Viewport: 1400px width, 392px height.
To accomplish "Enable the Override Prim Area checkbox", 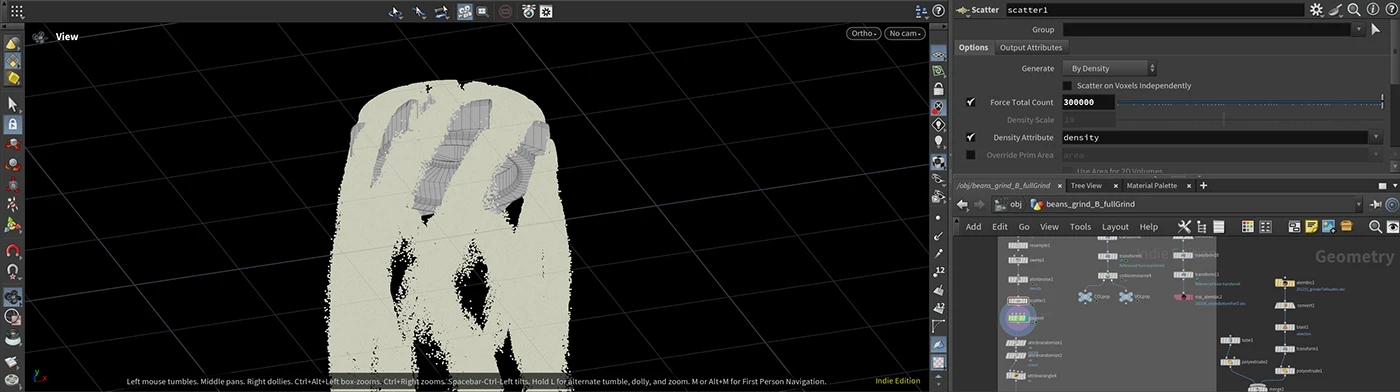I will 971,155.
